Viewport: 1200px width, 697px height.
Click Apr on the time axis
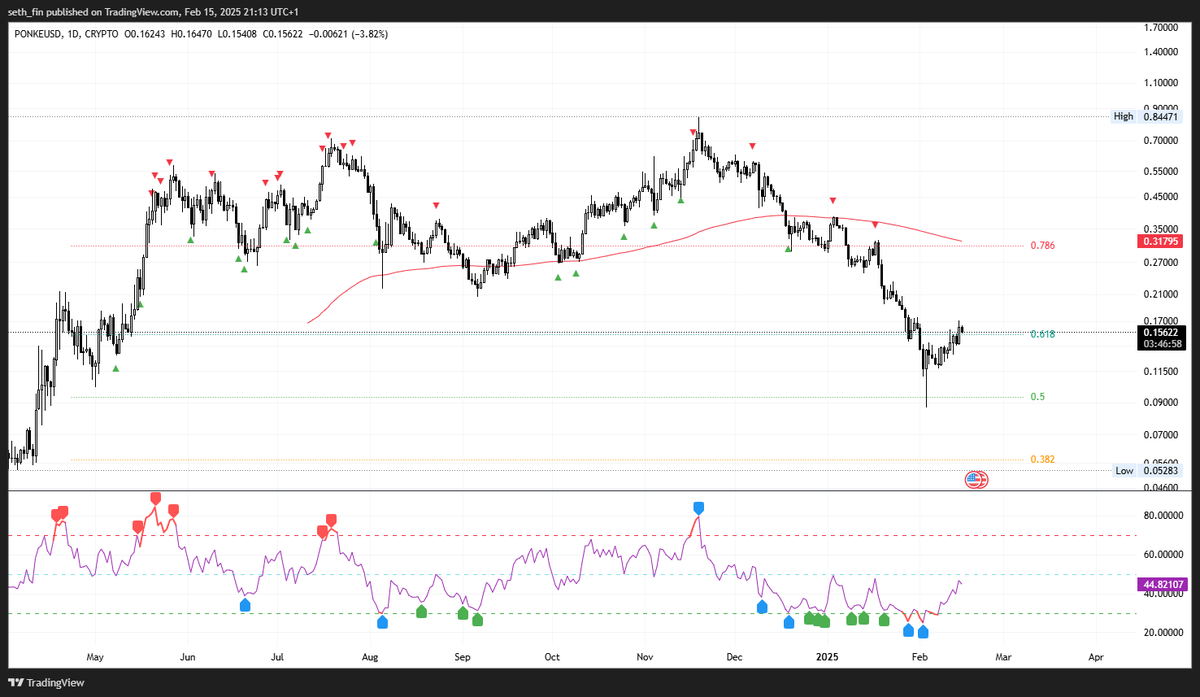1096,658
